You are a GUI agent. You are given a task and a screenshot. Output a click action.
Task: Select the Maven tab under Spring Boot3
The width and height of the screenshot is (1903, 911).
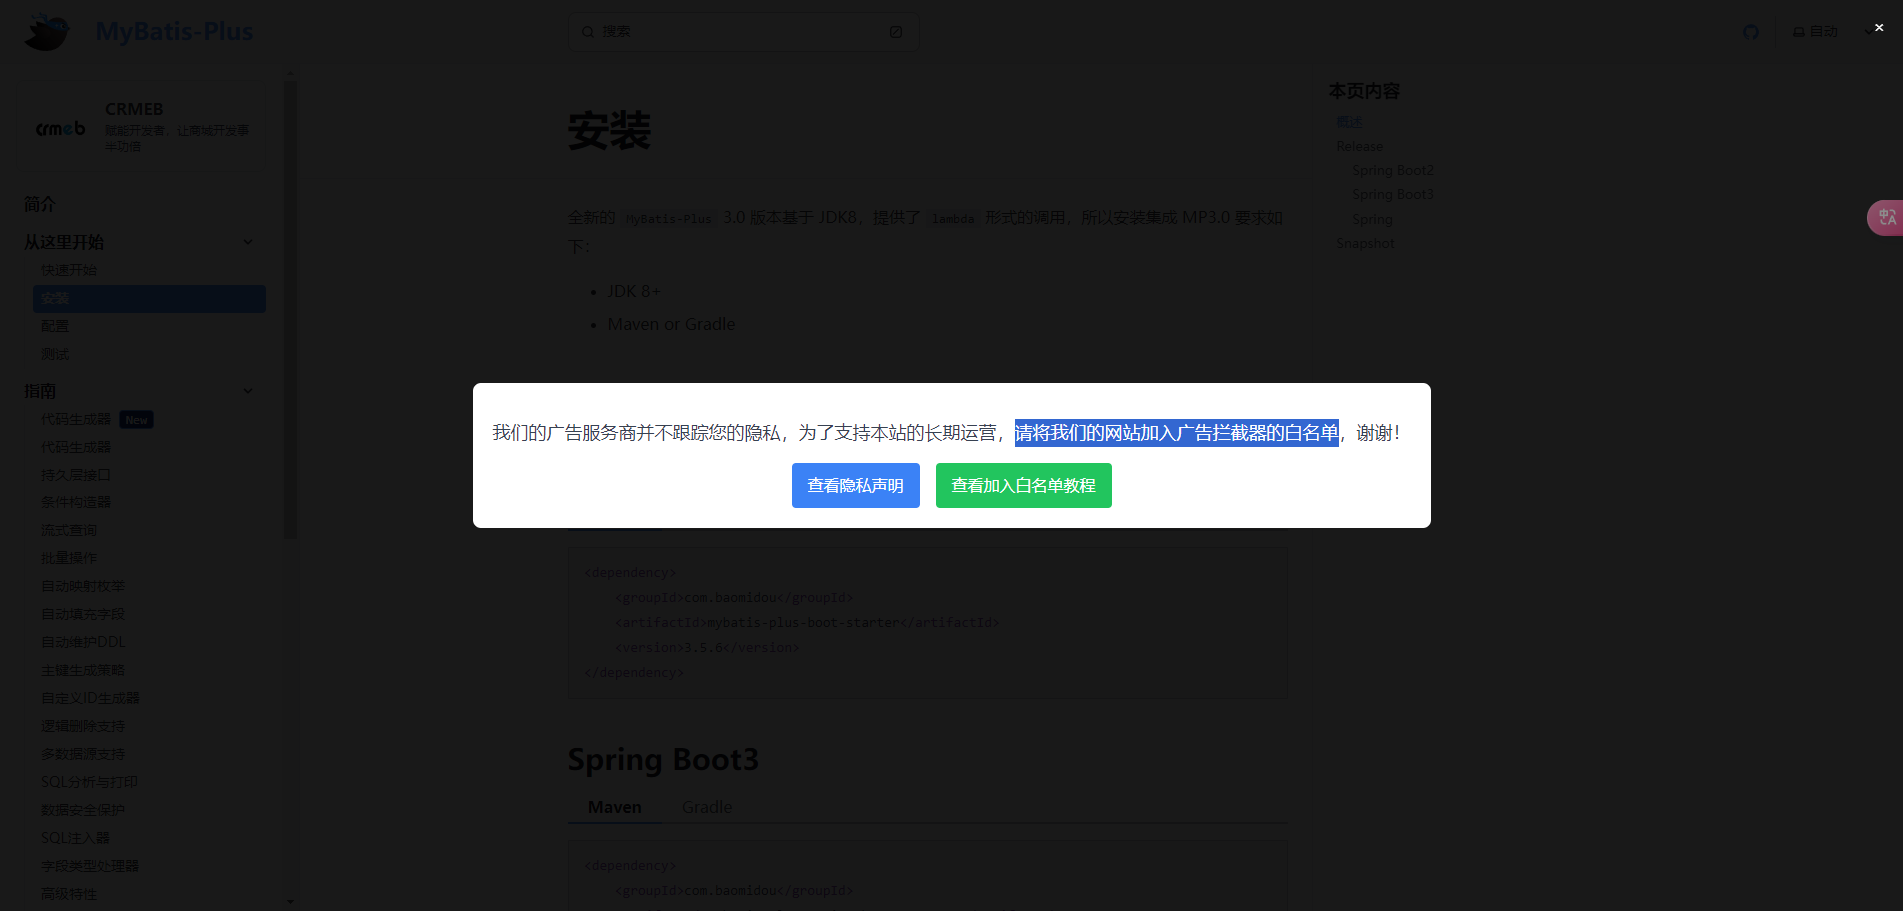click(614, 807)
